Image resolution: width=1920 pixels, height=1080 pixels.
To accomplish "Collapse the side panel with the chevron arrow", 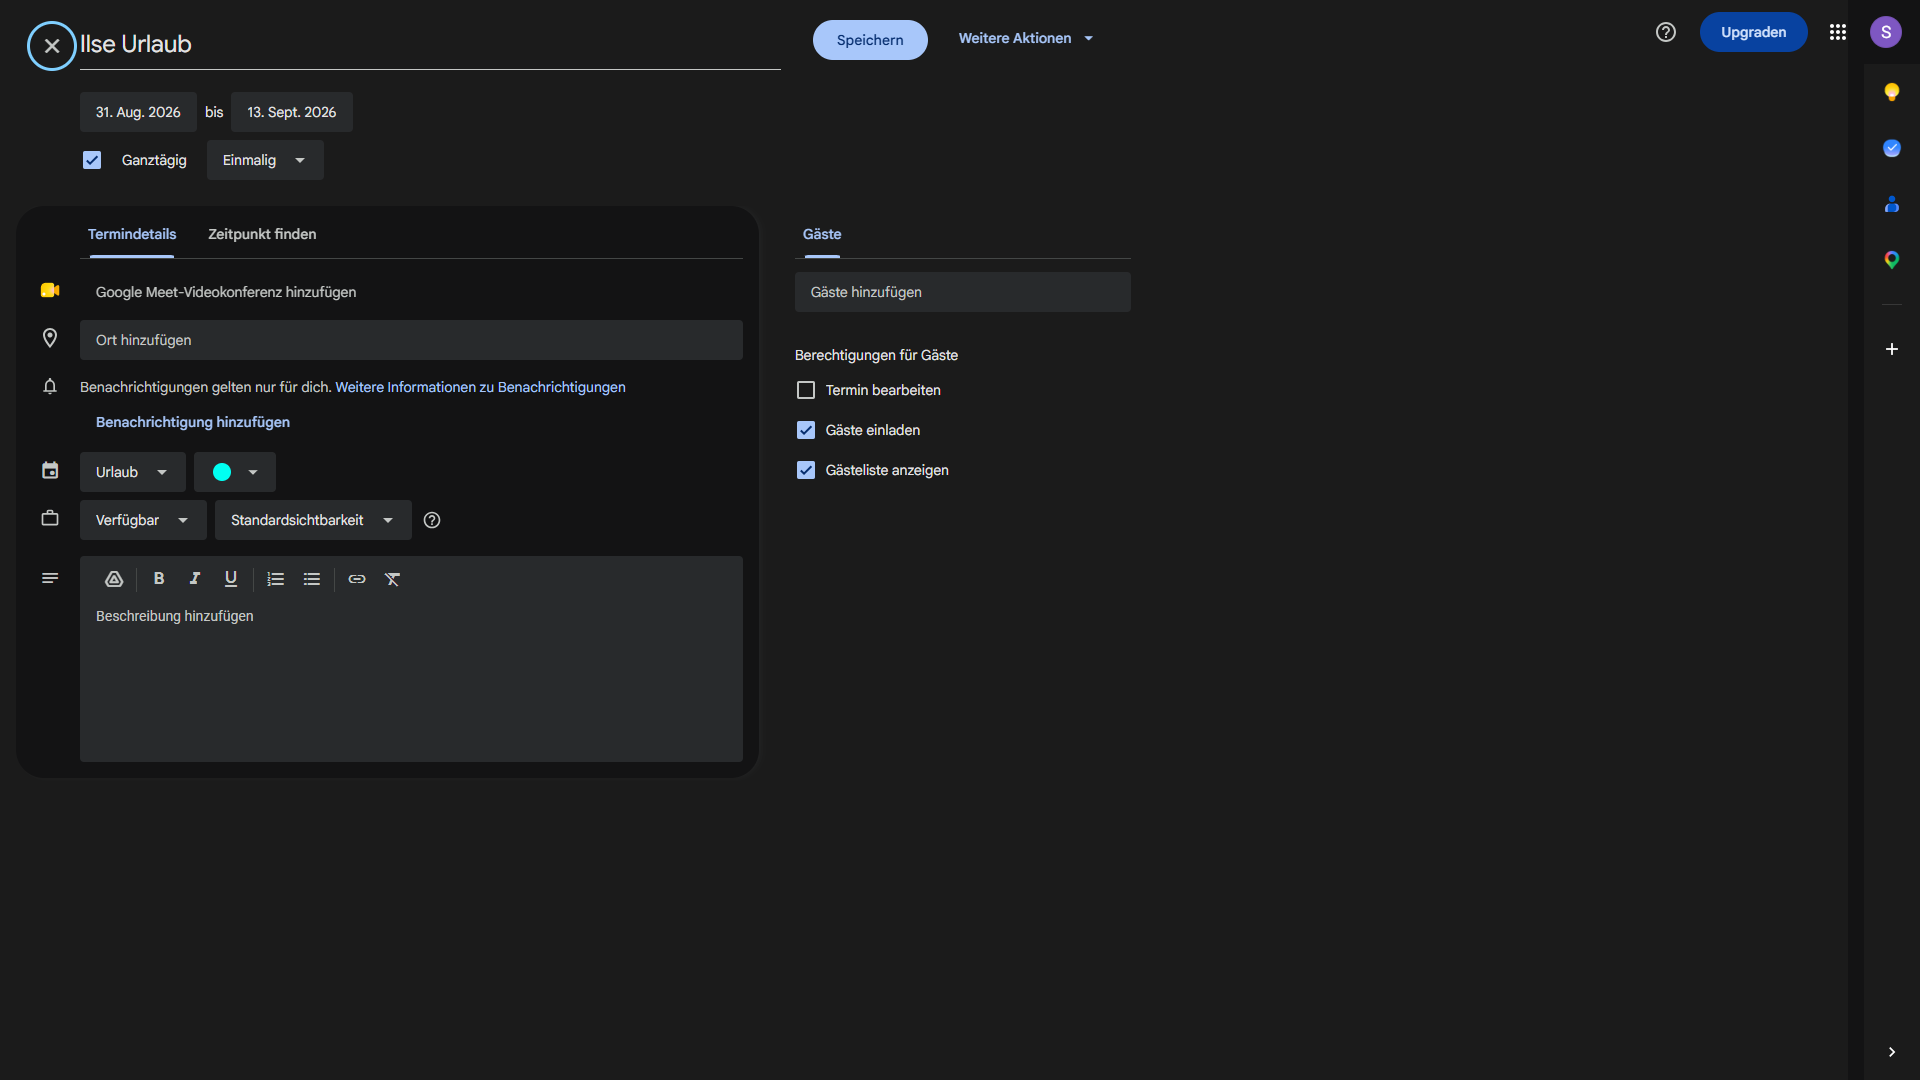I will 1892,1052.
